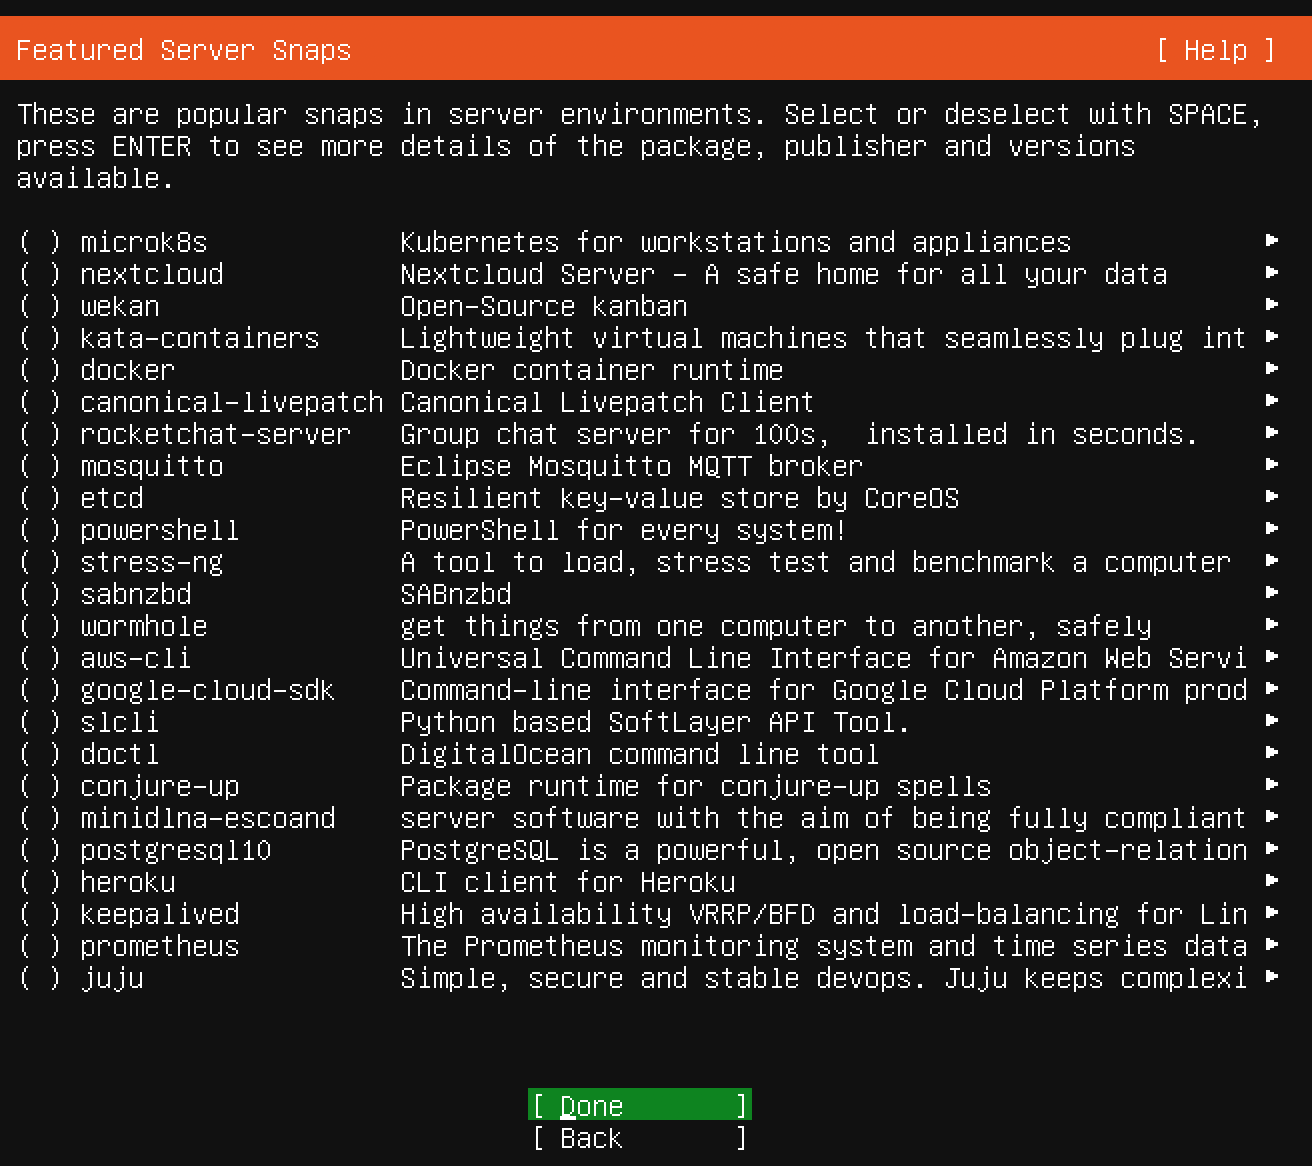The width and height of the screenshot is (1312, 1166).
Task: Click 'SABnzbd' description text
Action: [456, 594]
